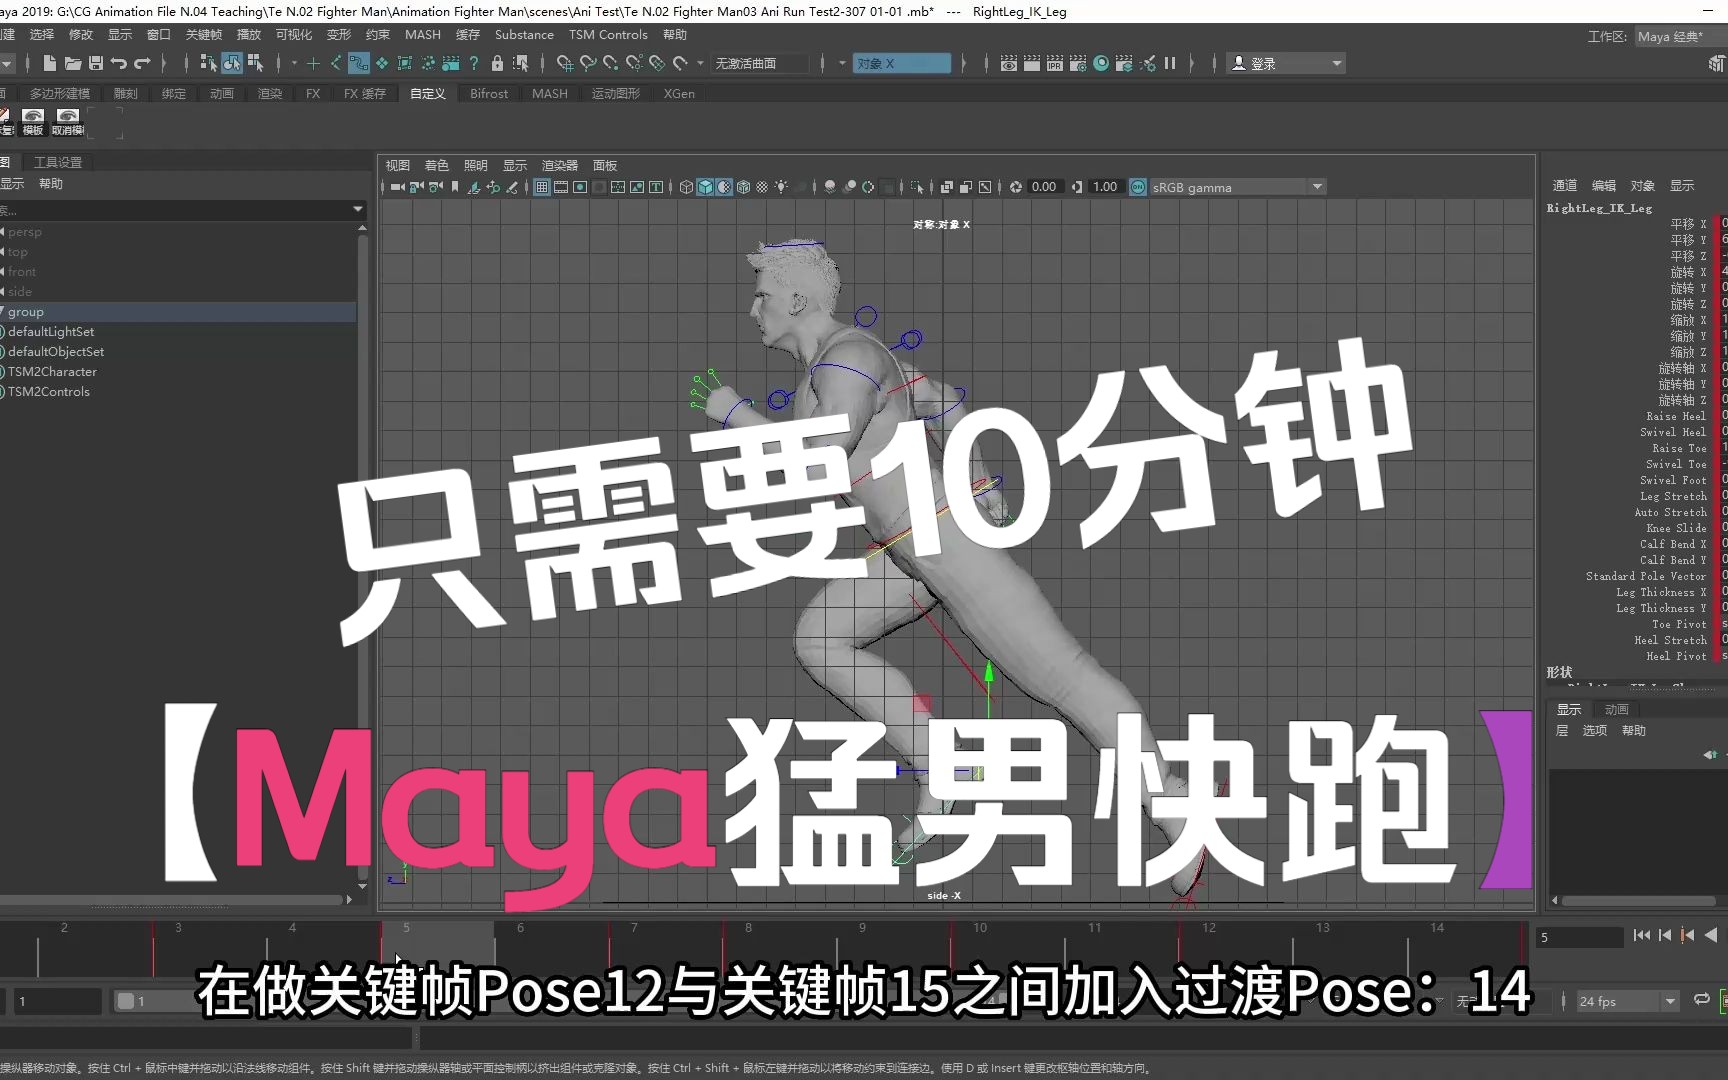Open the 登录 sign-in dropdown

1286,63
